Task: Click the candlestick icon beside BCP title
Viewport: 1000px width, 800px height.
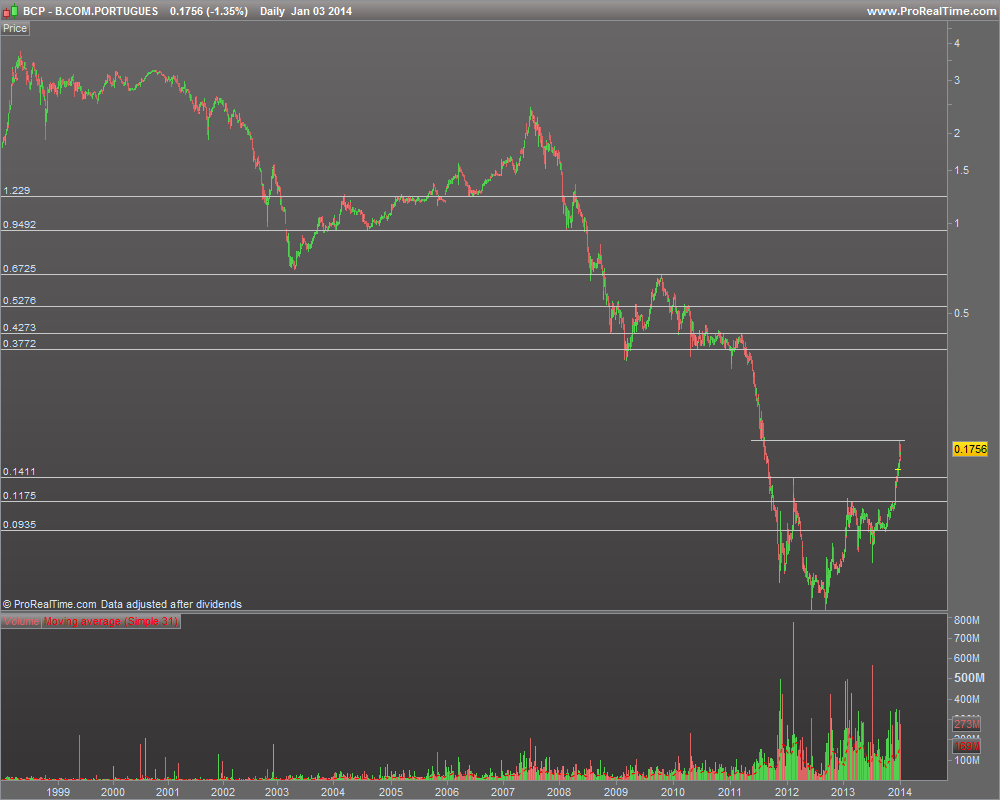Action: pyautogui.click(x=11, y=11)
